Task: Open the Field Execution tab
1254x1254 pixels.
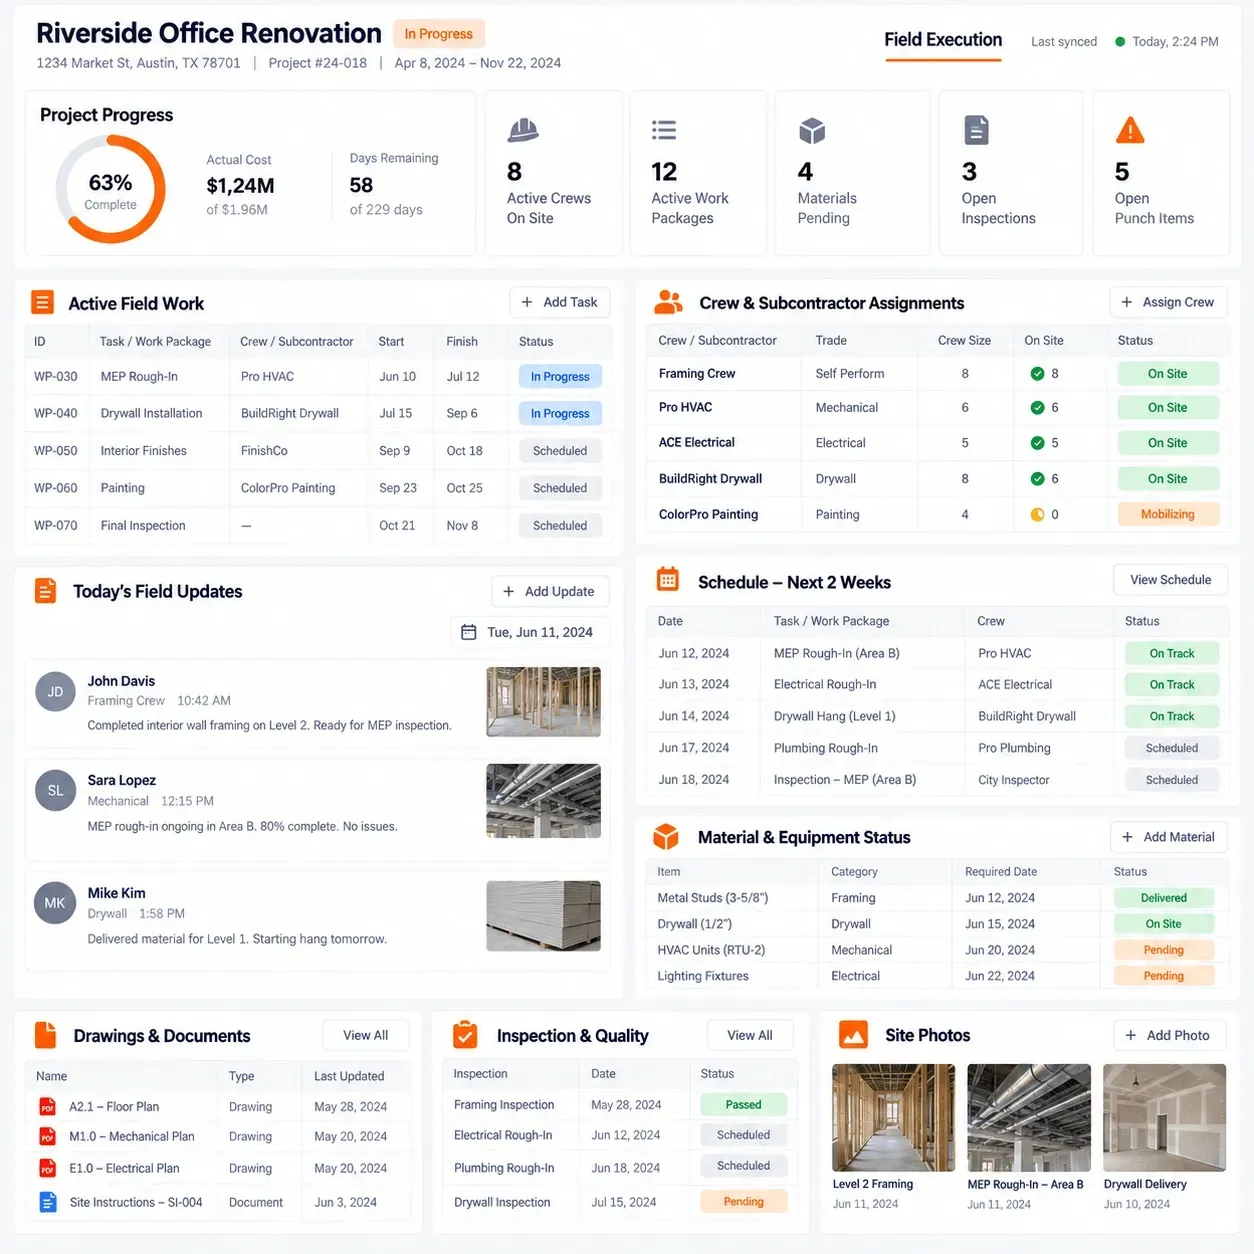Action: (x=943, y=40)
